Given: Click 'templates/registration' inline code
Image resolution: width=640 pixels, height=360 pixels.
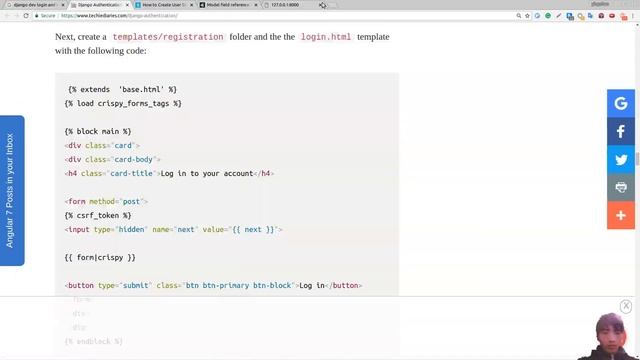Looking at the screenshot, I should (168, 37).
